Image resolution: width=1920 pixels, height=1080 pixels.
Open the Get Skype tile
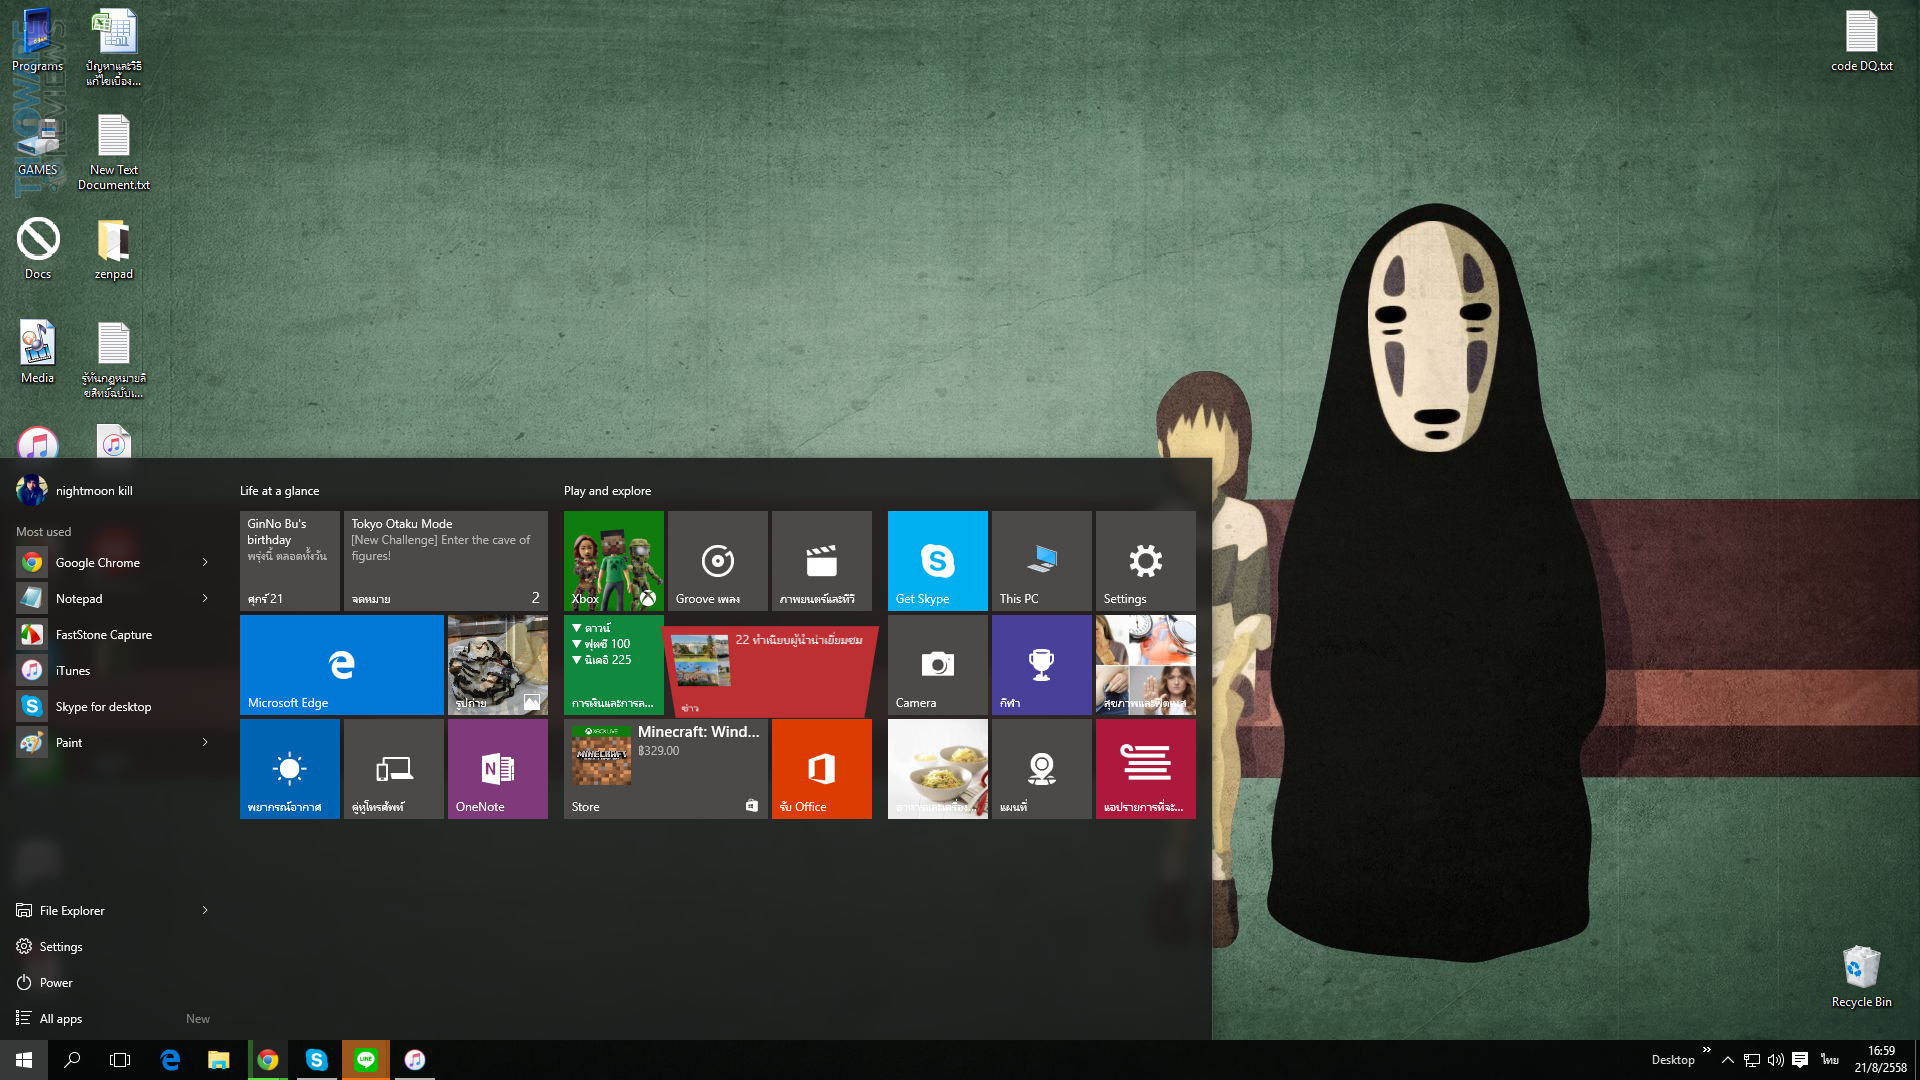[937, 560]
